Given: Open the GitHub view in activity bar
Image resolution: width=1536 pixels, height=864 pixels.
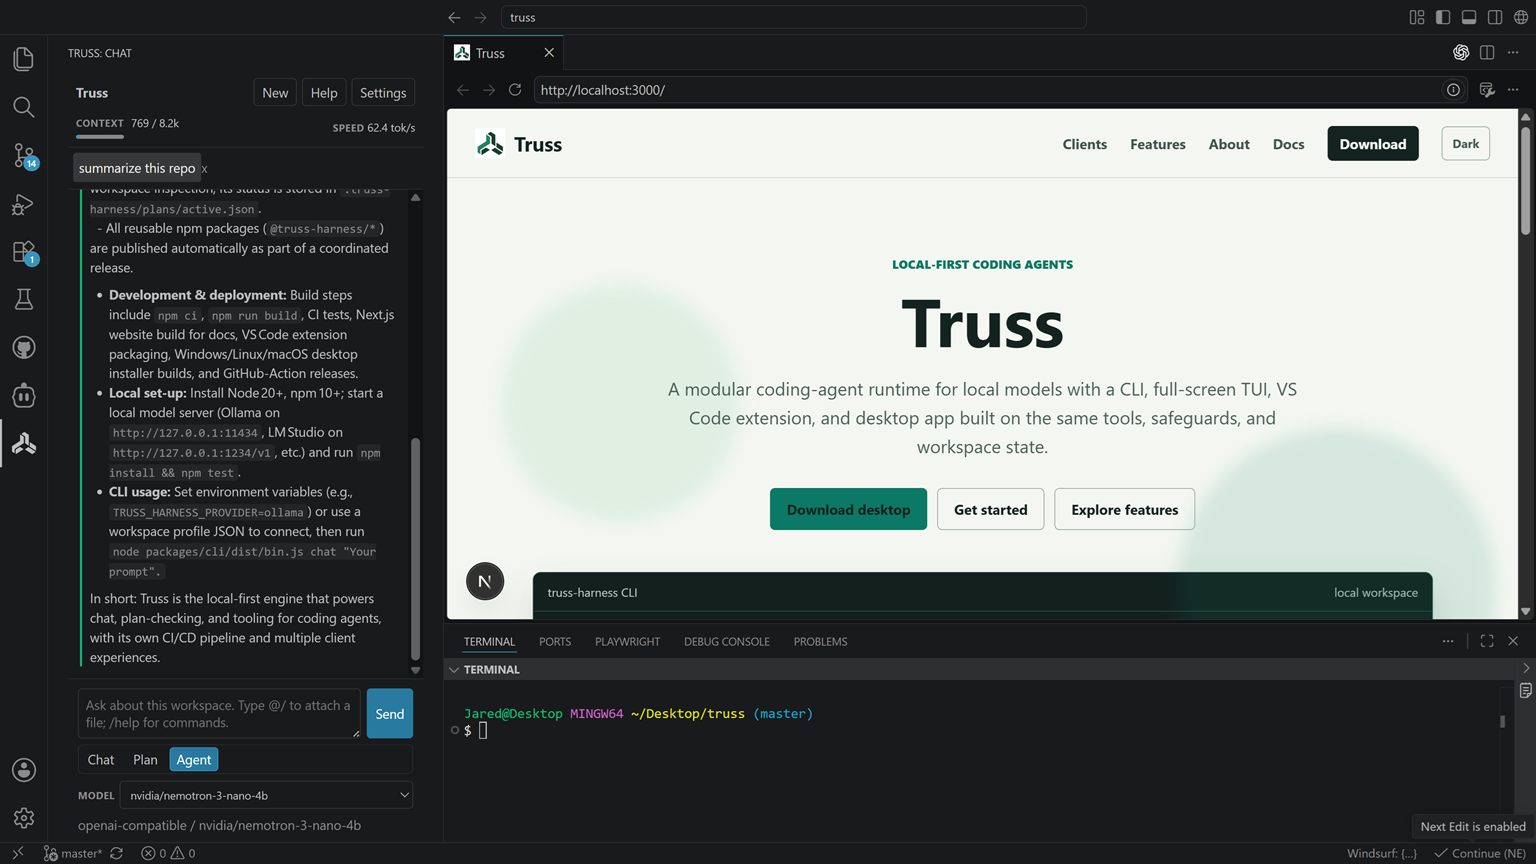Looking at the screenshot, I should (x=23, y=347).
